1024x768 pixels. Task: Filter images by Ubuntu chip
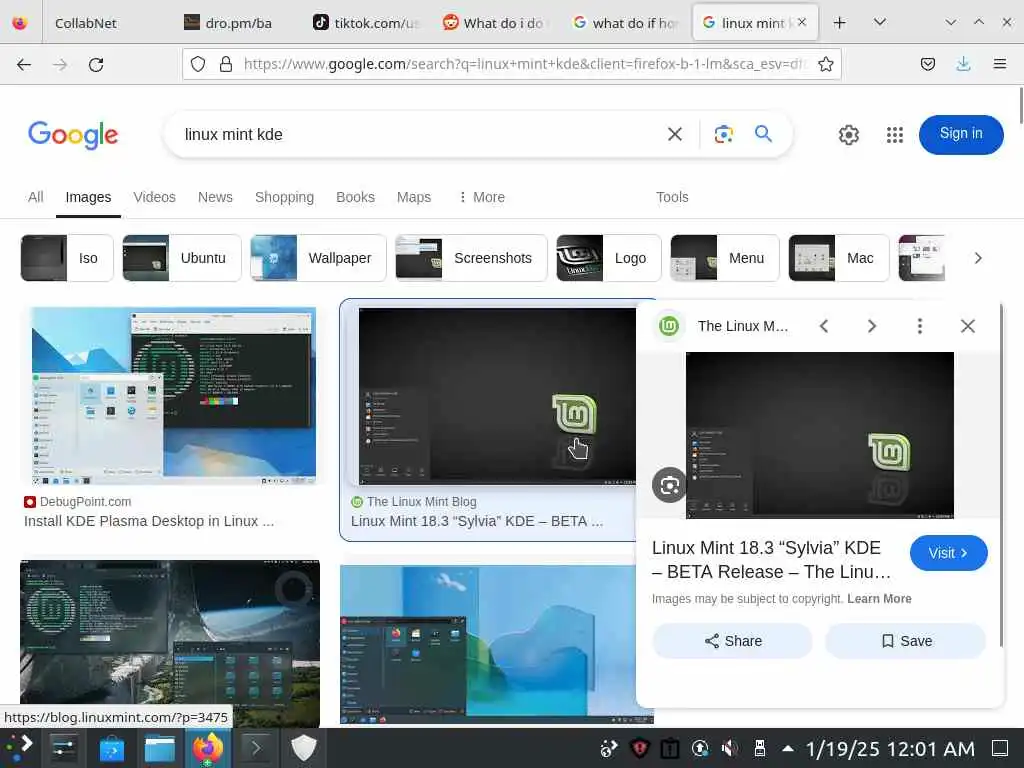point(182,258)
